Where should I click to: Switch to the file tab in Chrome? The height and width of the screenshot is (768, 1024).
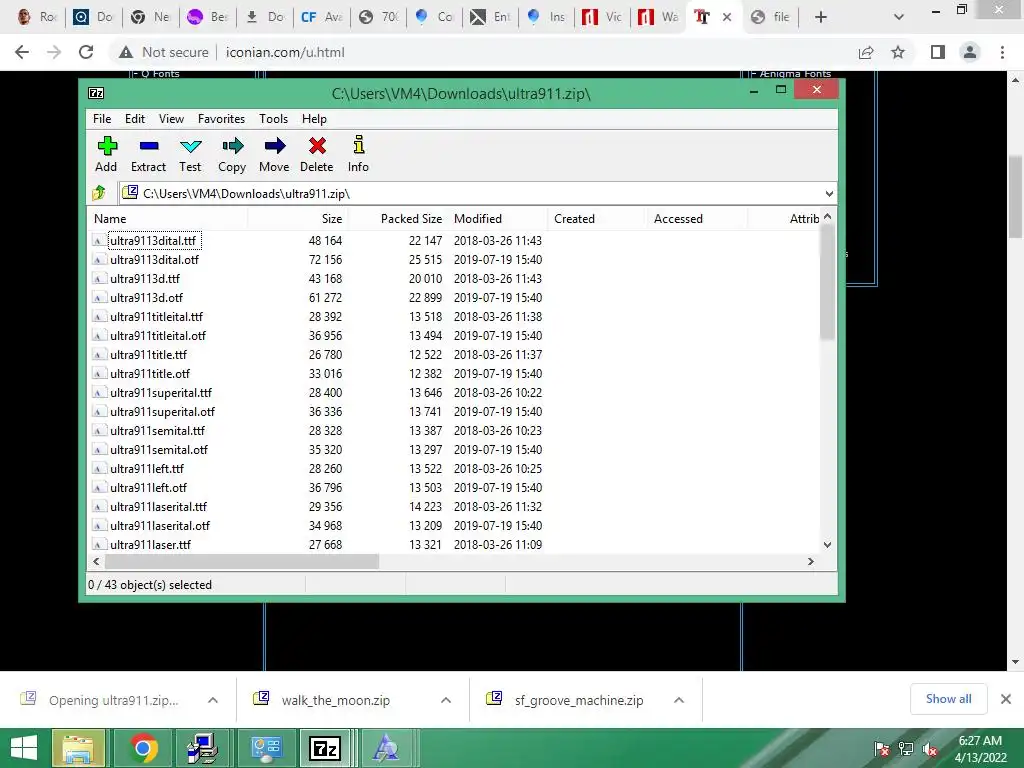point(771,17)
